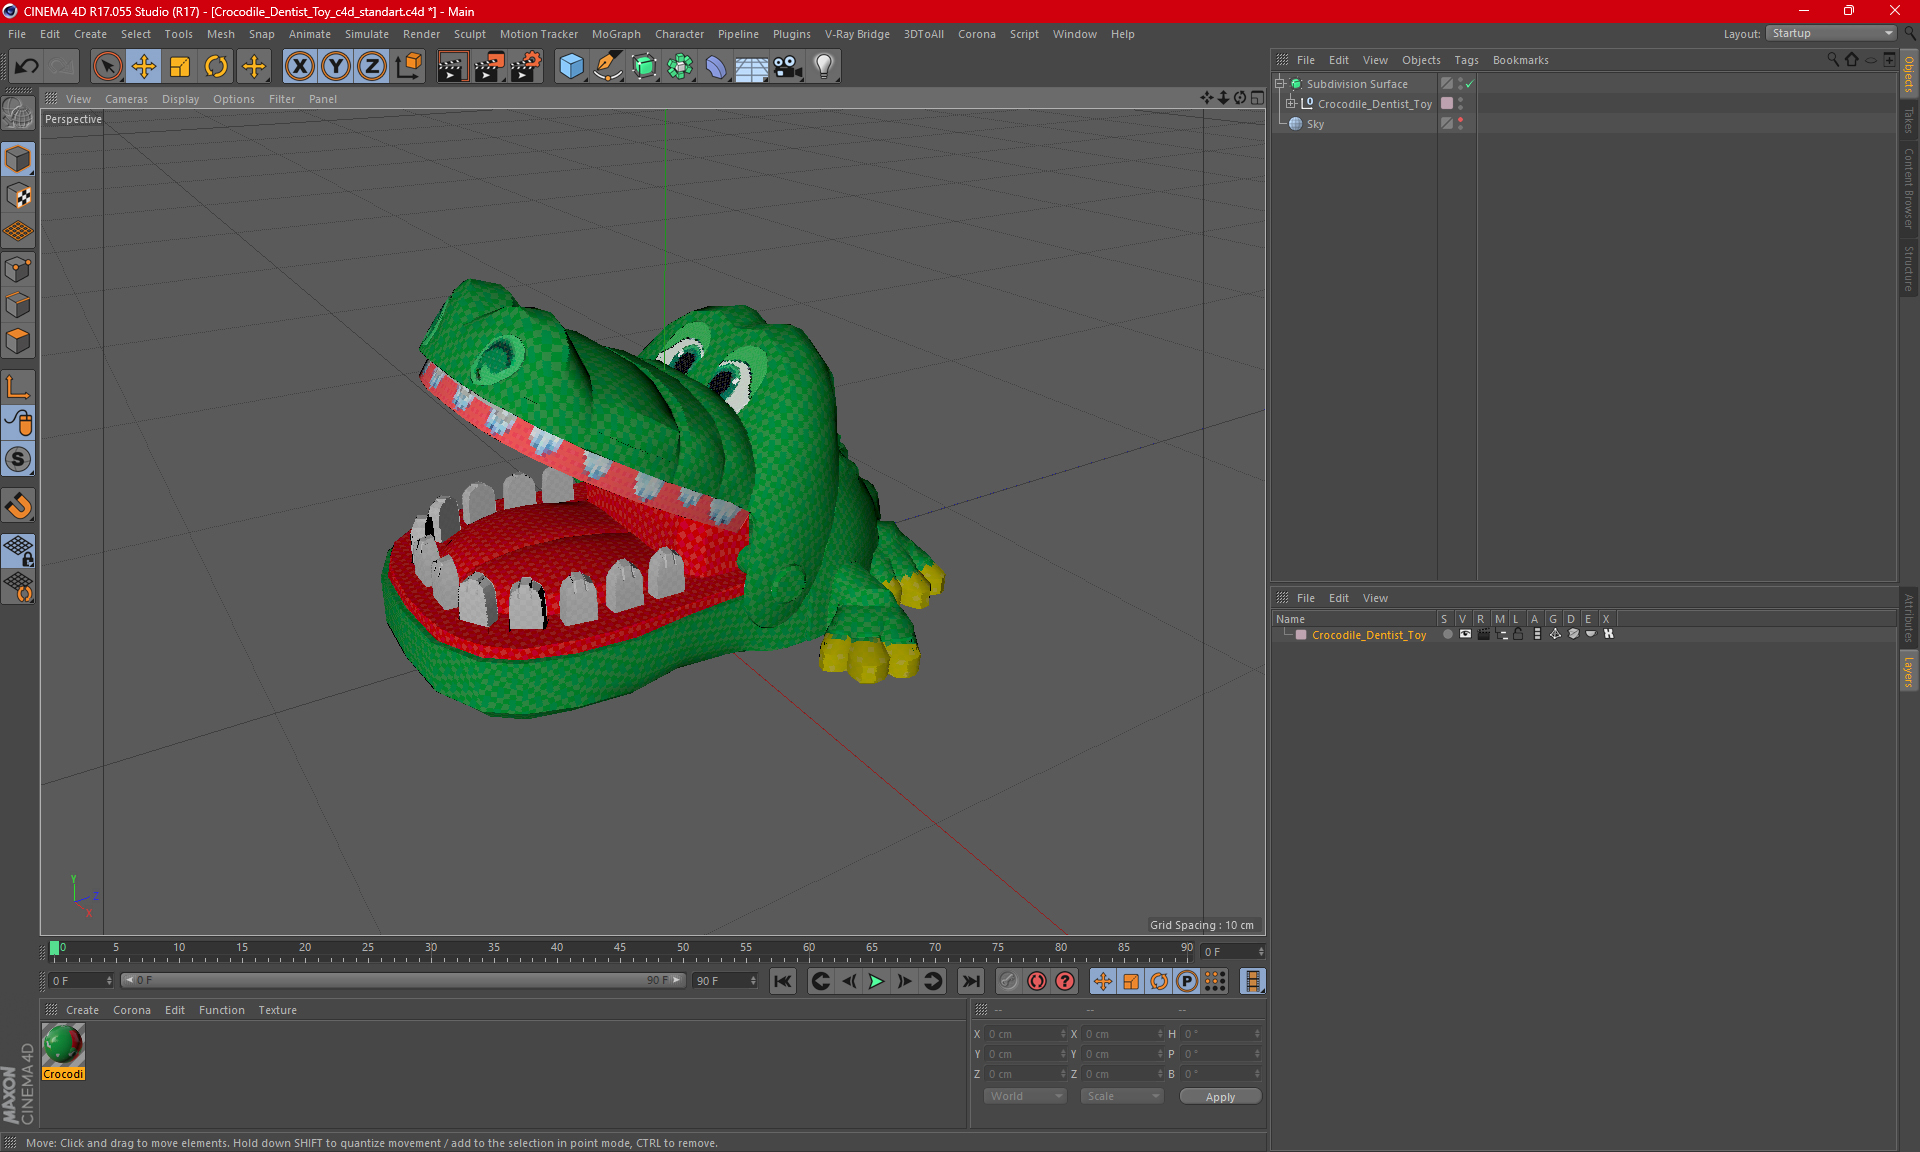The height and width of the screenshot is (1152, 1920).
Task: Open the Deformer objects icon
Action: pyautogui.click(x=716, y=67)
